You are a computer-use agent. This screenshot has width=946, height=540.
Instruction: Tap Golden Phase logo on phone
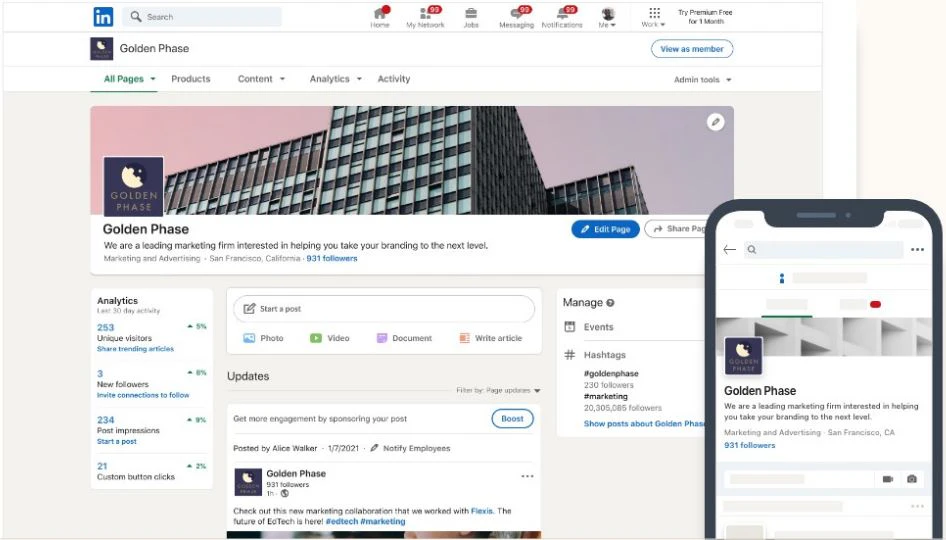pos(743,356)
